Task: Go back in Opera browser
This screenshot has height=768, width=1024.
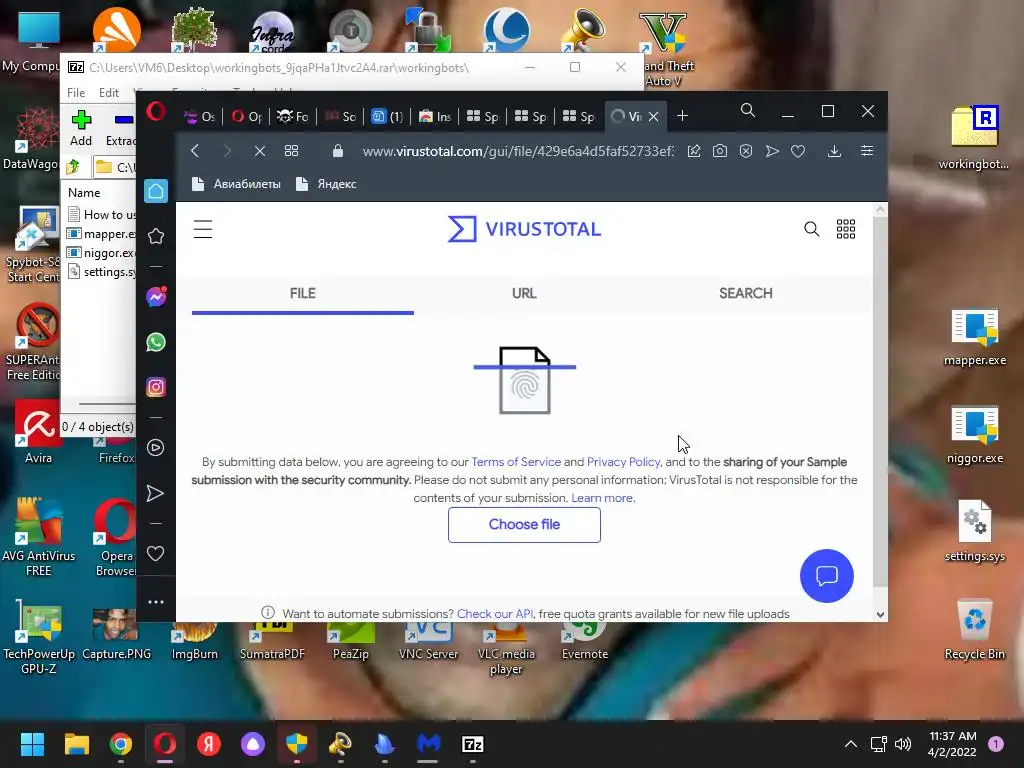Action: pyautogui.click(x=195, y=151)
